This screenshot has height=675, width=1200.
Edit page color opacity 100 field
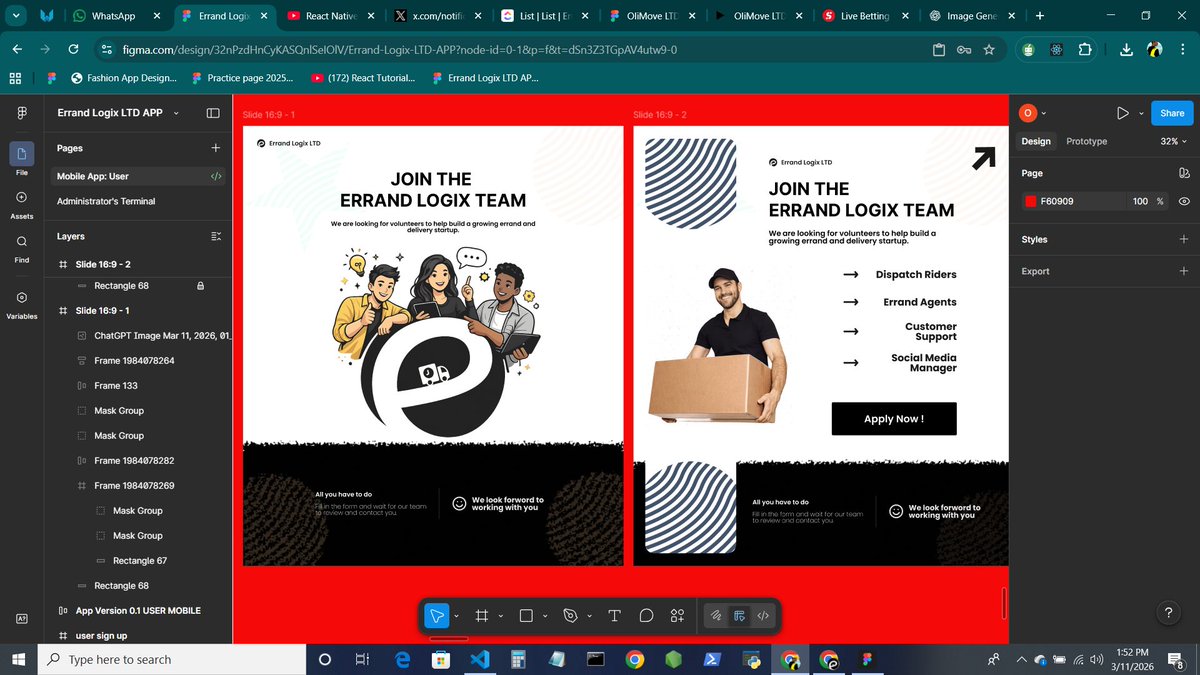[1141, 201]
